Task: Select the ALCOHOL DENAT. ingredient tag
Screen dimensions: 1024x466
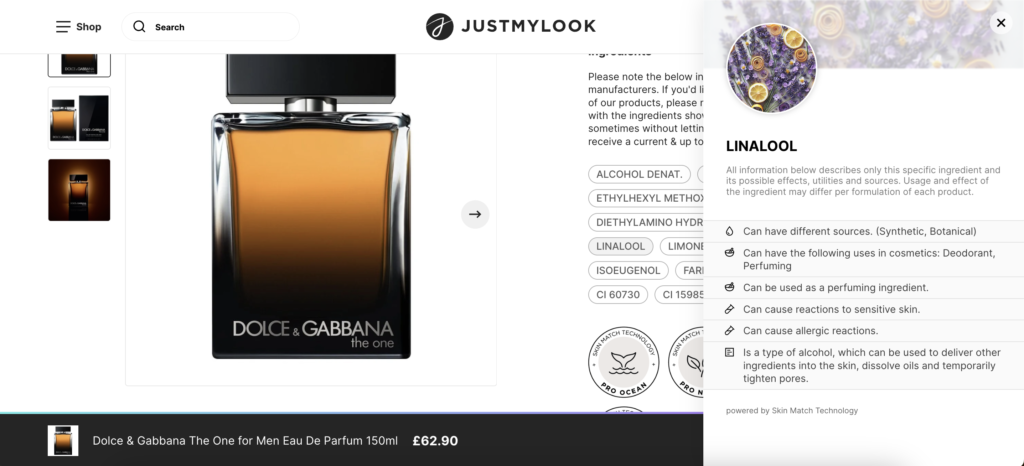Action: coord(639,174)
